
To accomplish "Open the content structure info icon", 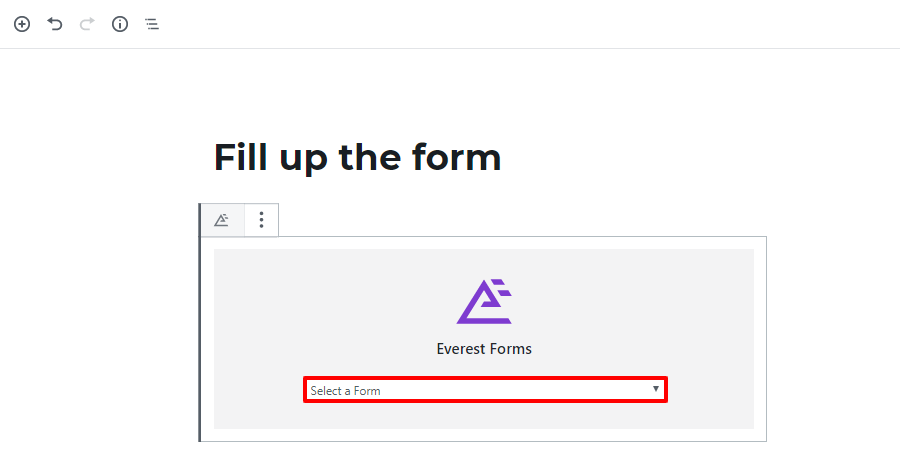I will coord(119,24).
